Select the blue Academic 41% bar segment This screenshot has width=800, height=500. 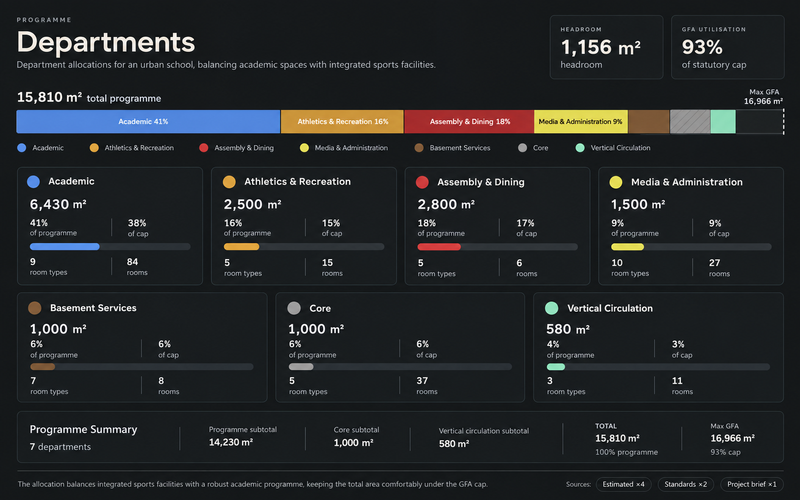tap(148, 121)
